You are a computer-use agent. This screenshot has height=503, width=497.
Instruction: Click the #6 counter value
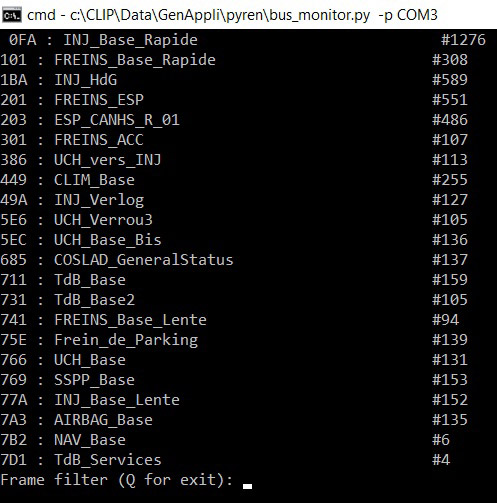(441, 440)
